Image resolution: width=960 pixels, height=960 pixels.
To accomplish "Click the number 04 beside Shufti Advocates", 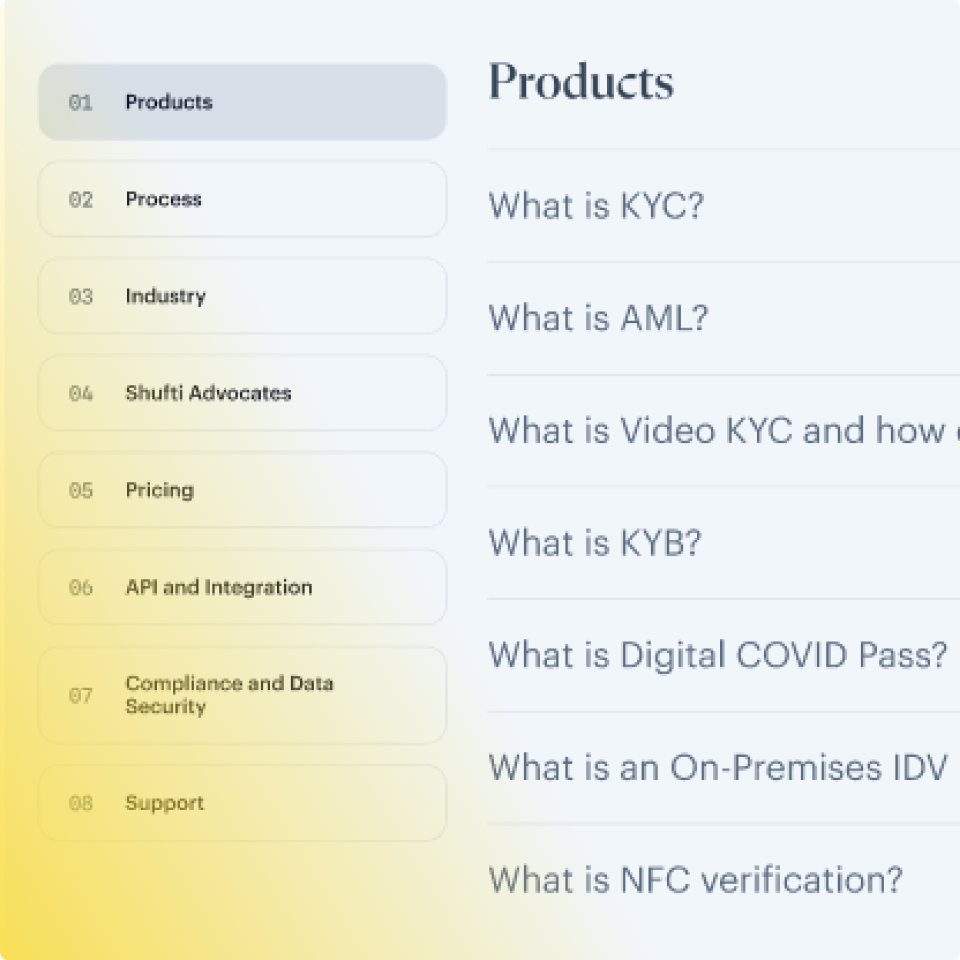I will click(80, 394).
